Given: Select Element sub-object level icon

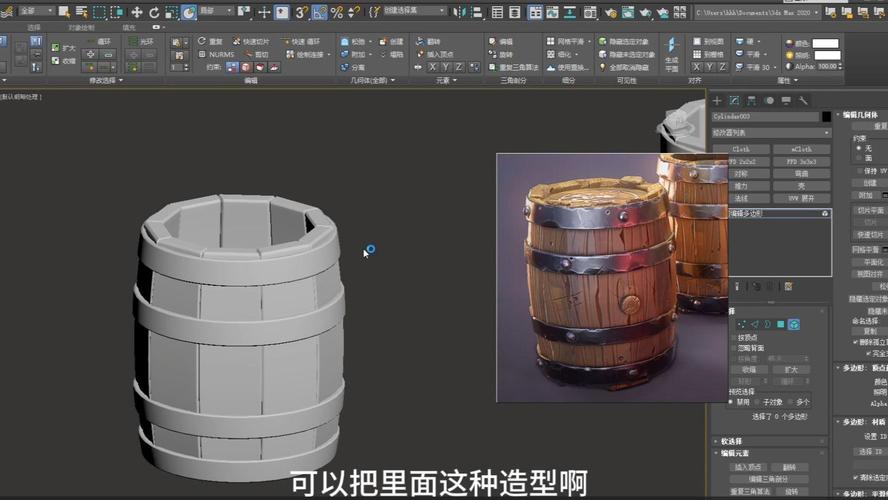Looking at the screenshot, I should (794, 324).
